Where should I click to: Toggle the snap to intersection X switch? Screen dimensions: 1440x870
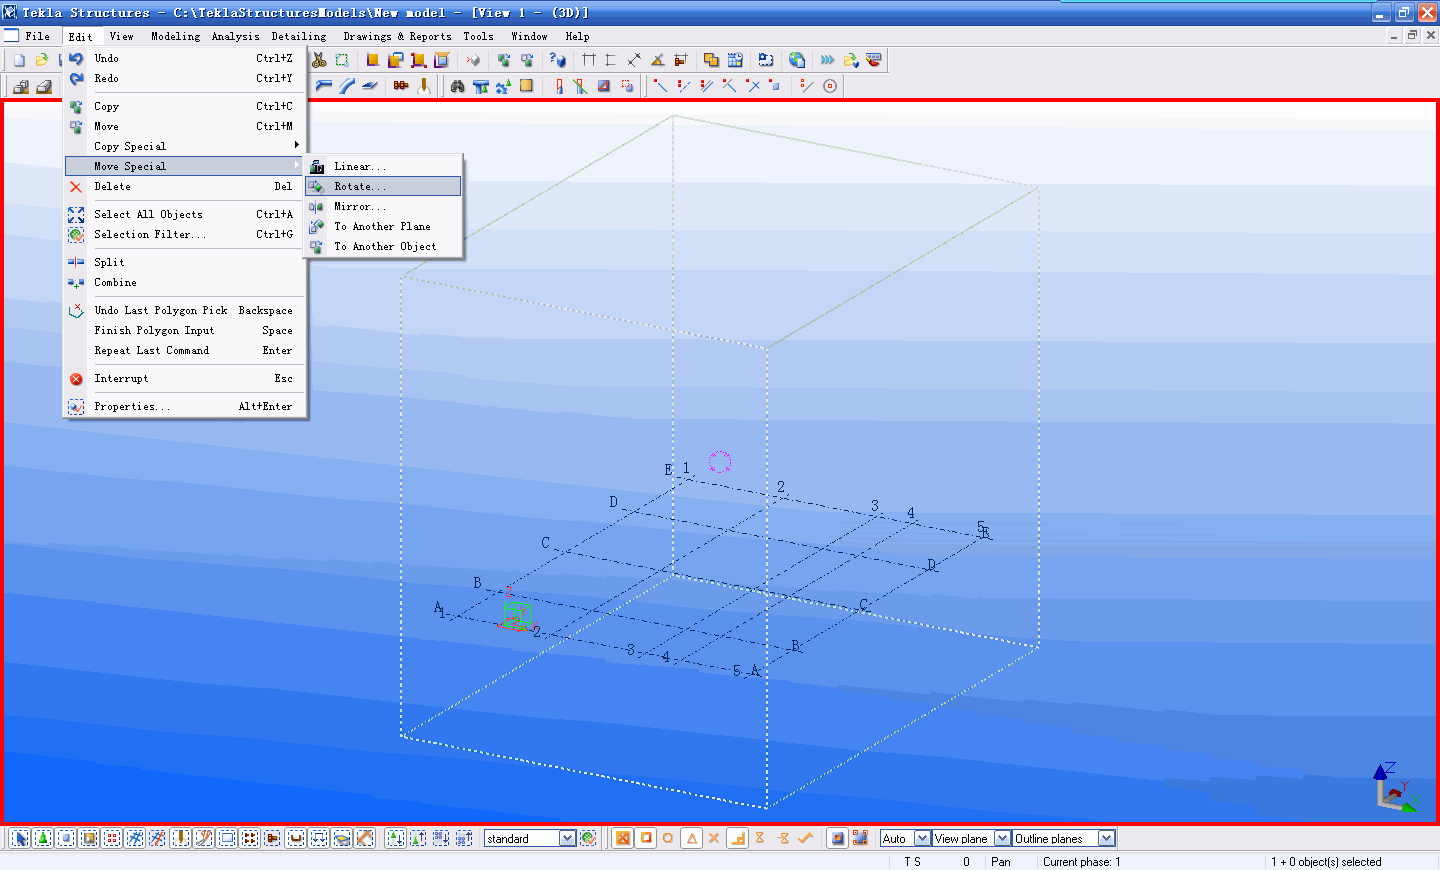point(714,838)
